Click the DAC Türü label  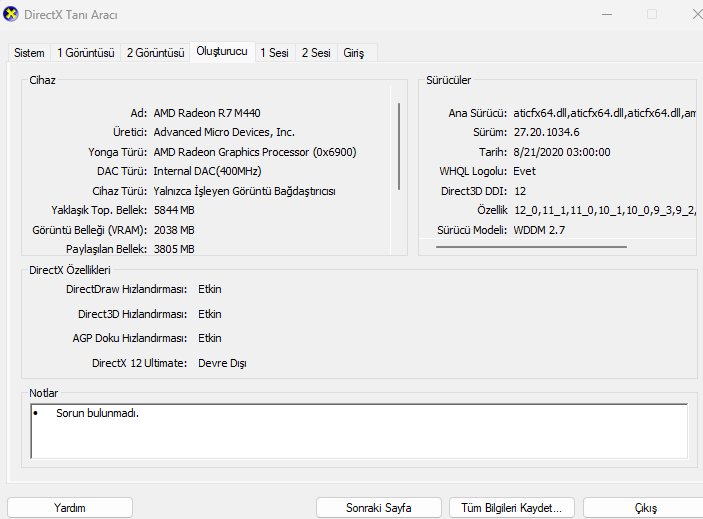[x=122, y=171]
